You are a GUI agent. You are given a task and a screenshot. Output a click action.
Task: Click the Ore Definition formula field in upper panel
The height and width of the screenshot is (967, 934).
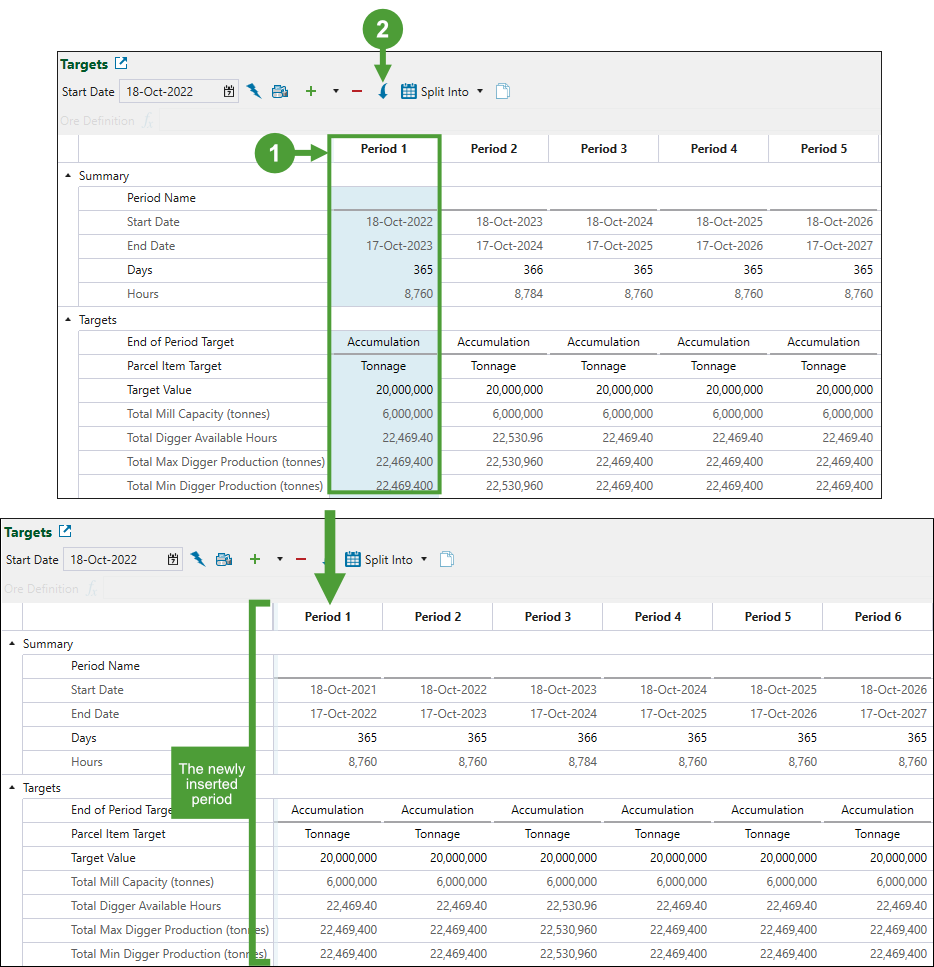coord(519,120)
